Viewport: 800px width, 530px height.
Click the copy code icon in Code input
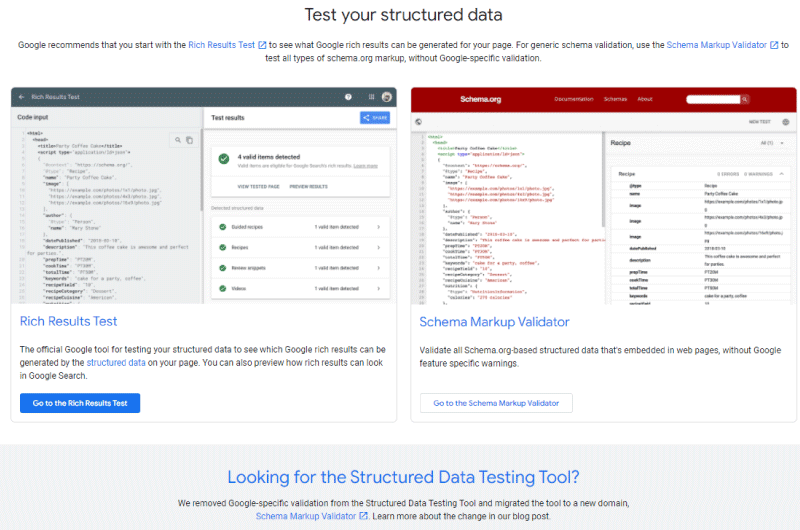[x=189, y=140]
